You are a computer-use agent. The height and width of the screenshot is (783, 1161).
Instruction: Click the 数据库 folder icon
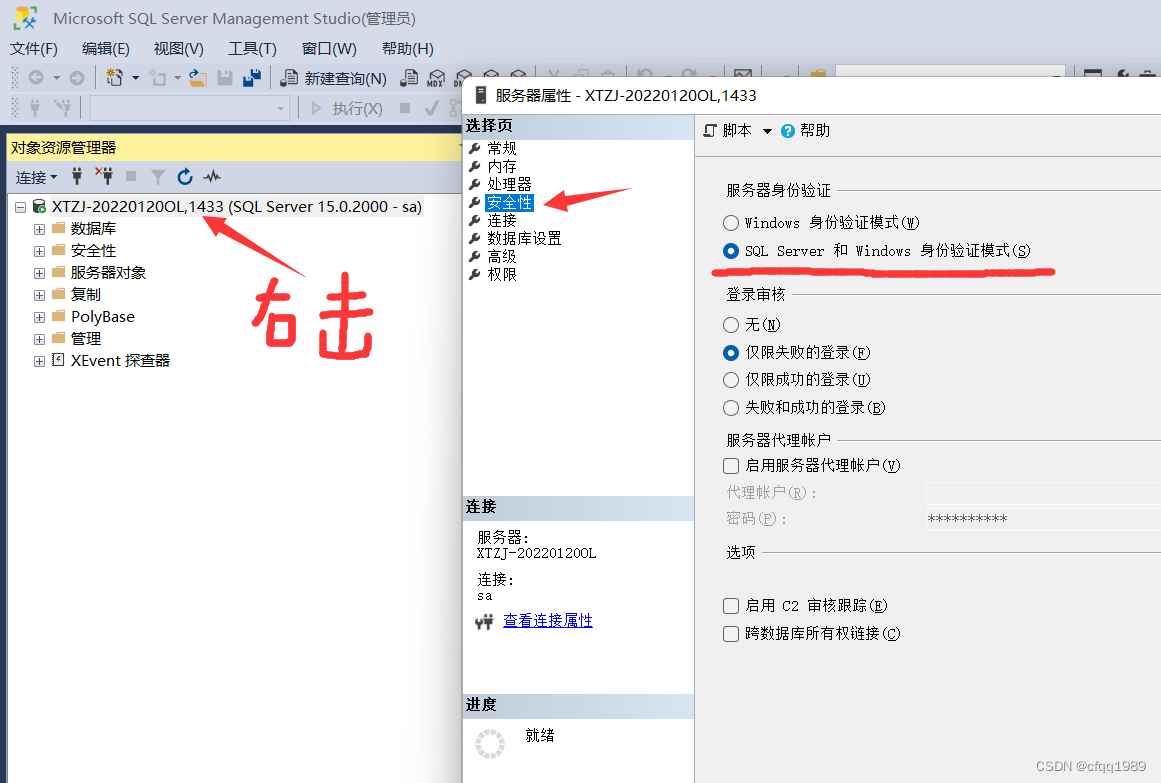[x=59, y=227]
